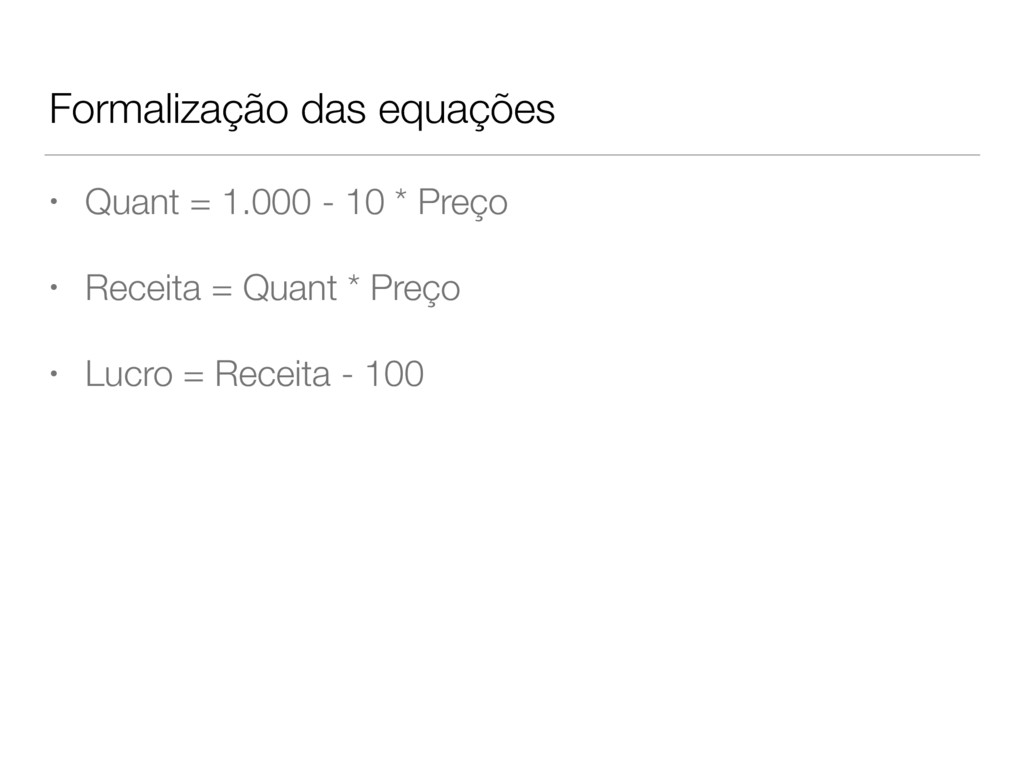The width and height of the screenshot is (1024, 768).
Task: Click the equals sign in the Lucro equation
Action: coord(194,377)
